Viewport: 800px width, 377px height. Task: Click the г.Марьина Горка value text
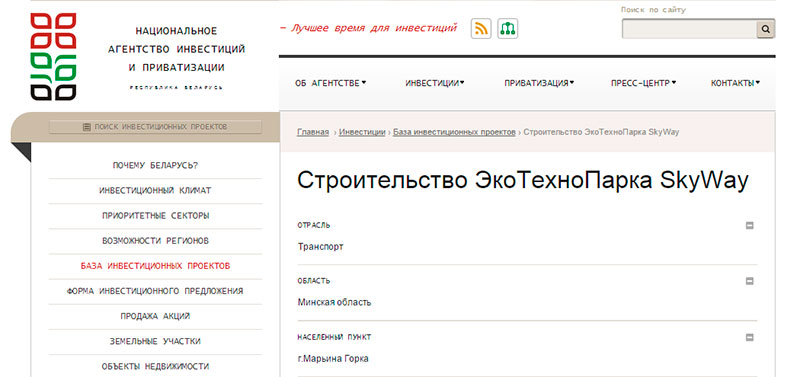333,358
